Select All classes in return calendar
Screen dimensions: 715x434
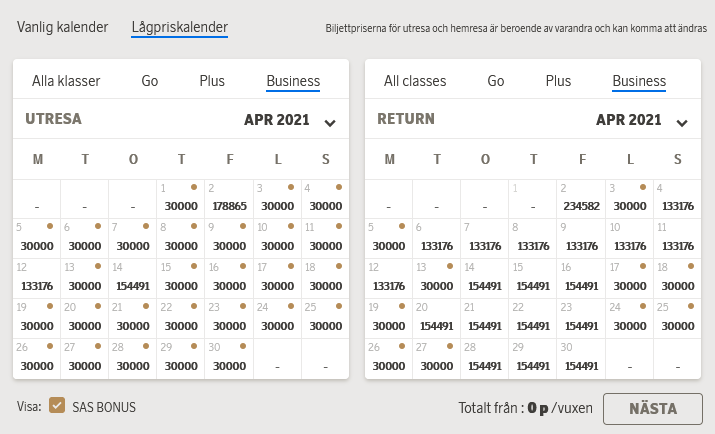click(x=415, y=81)
